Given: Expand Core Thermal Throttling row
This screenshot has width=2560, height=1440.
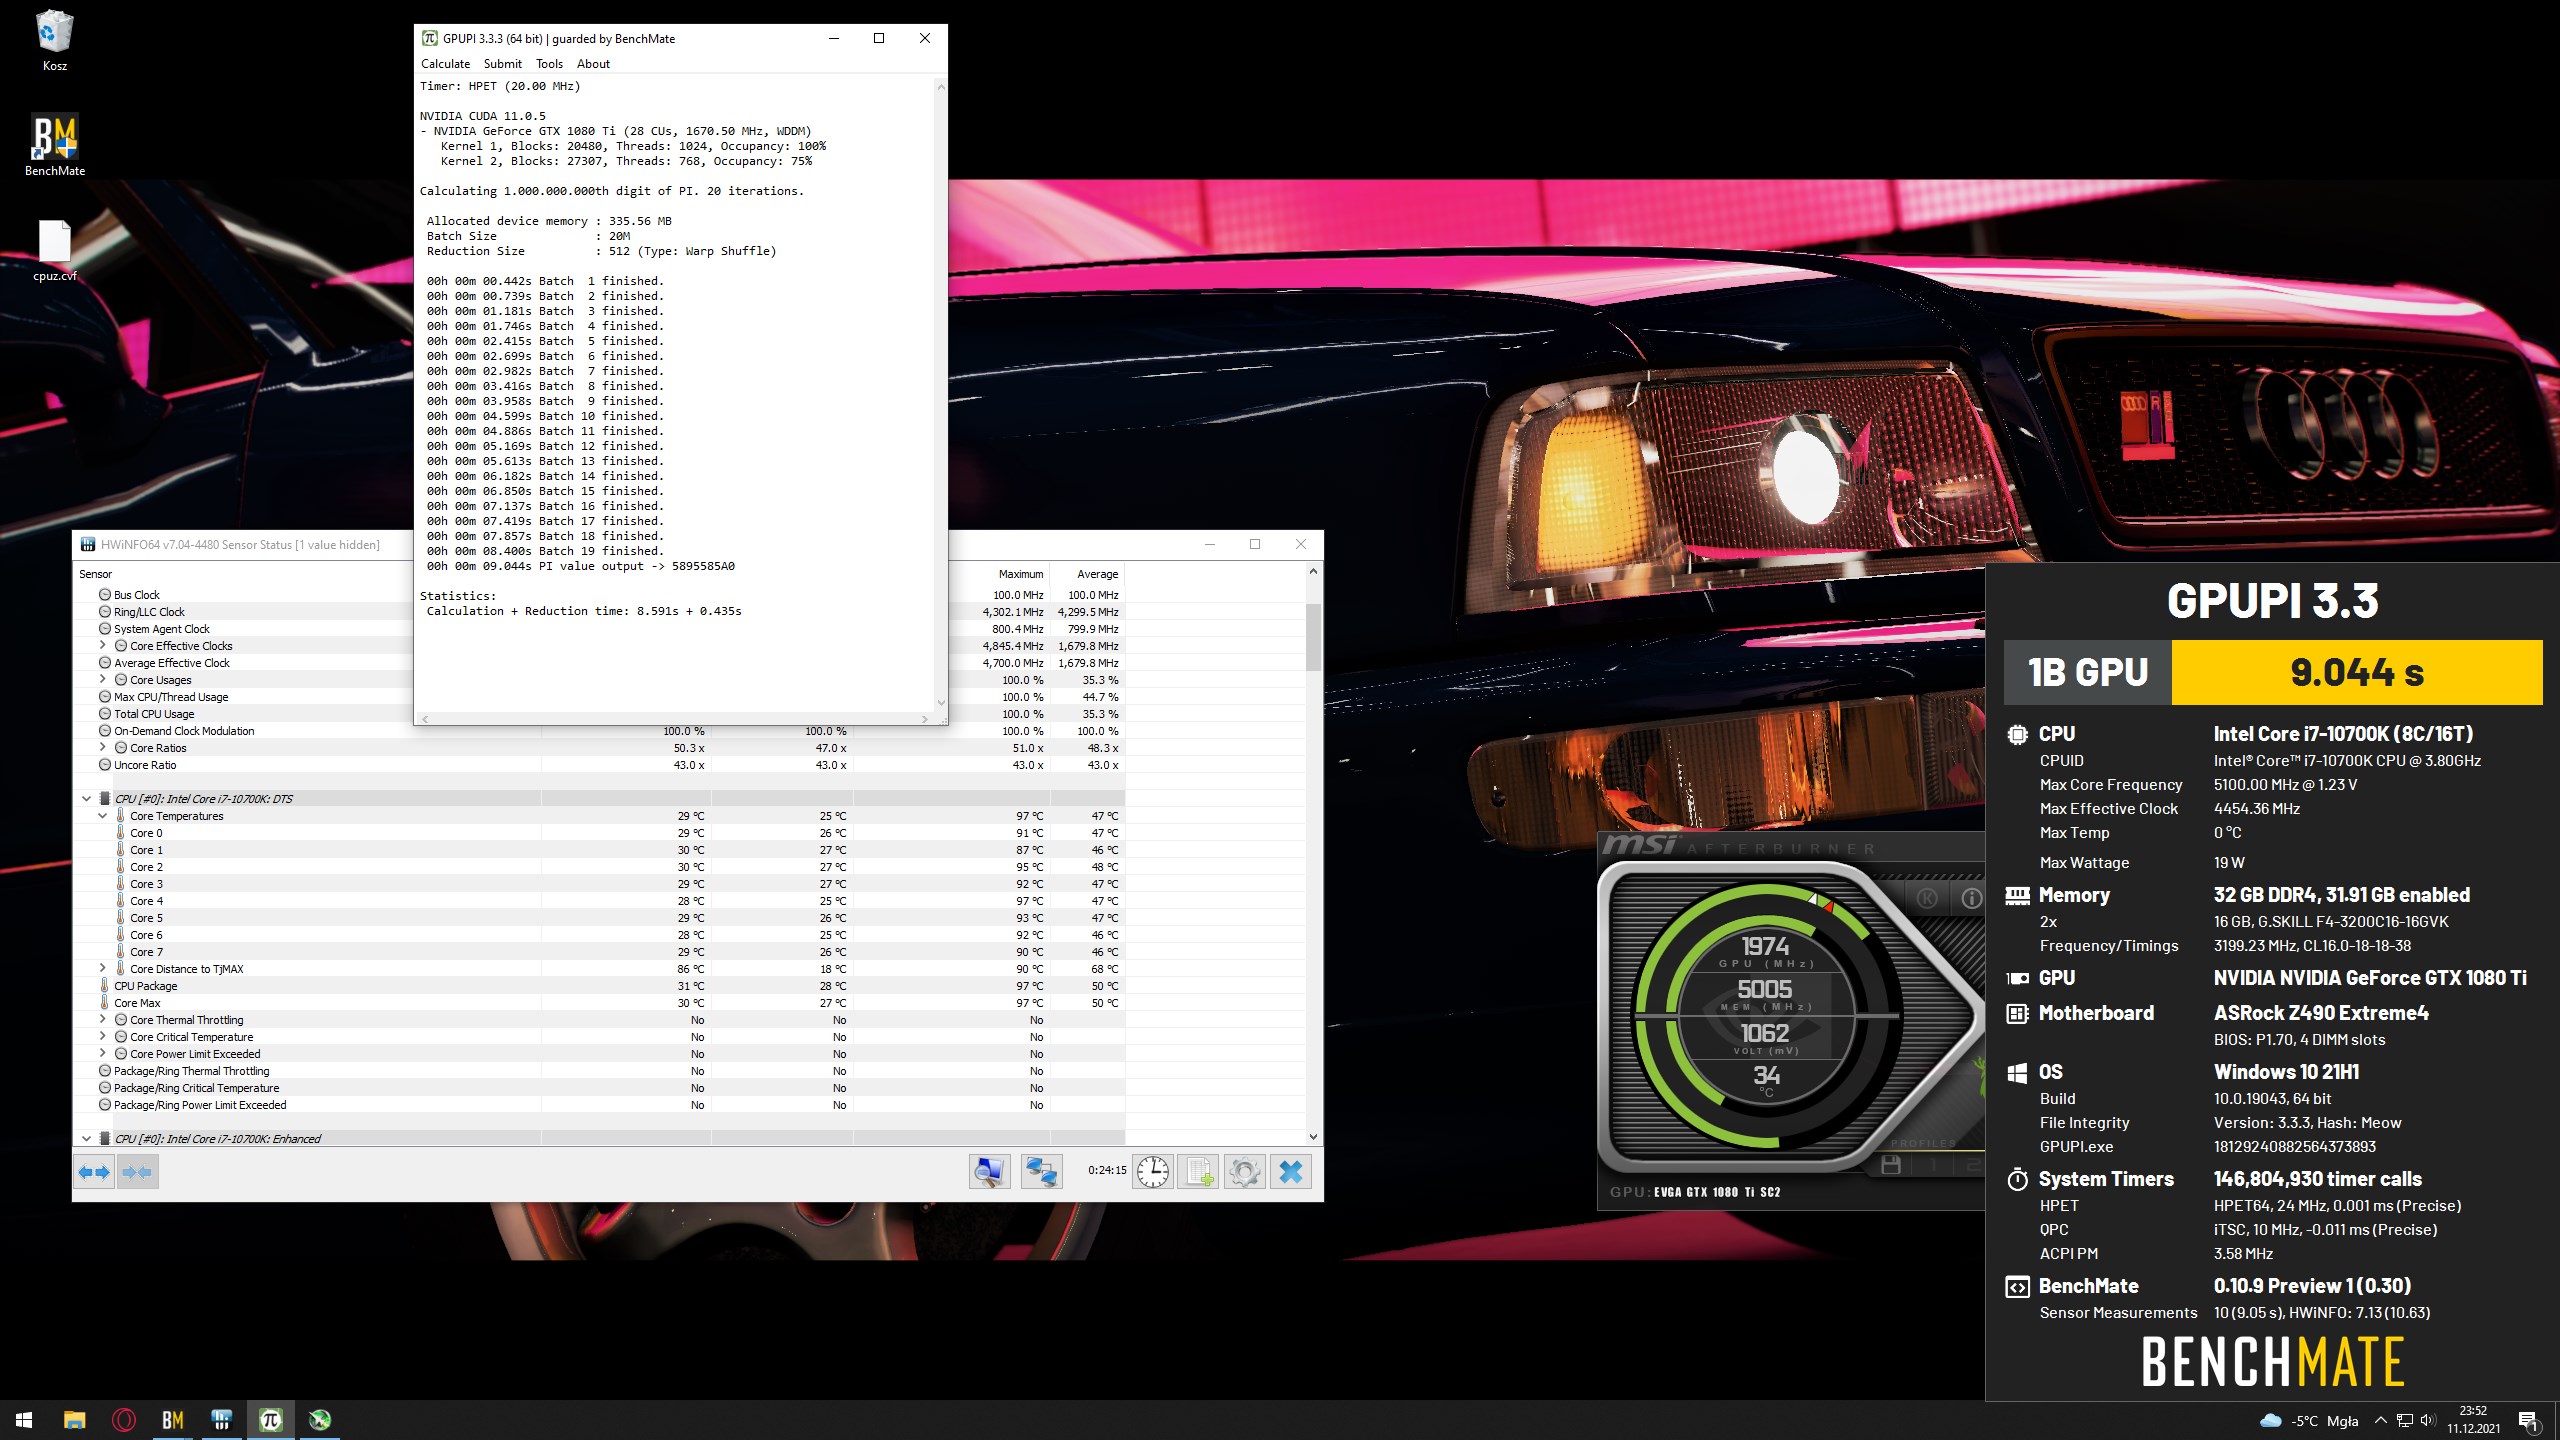Looking at the screenshot, I should click(x=102, y=1020).
